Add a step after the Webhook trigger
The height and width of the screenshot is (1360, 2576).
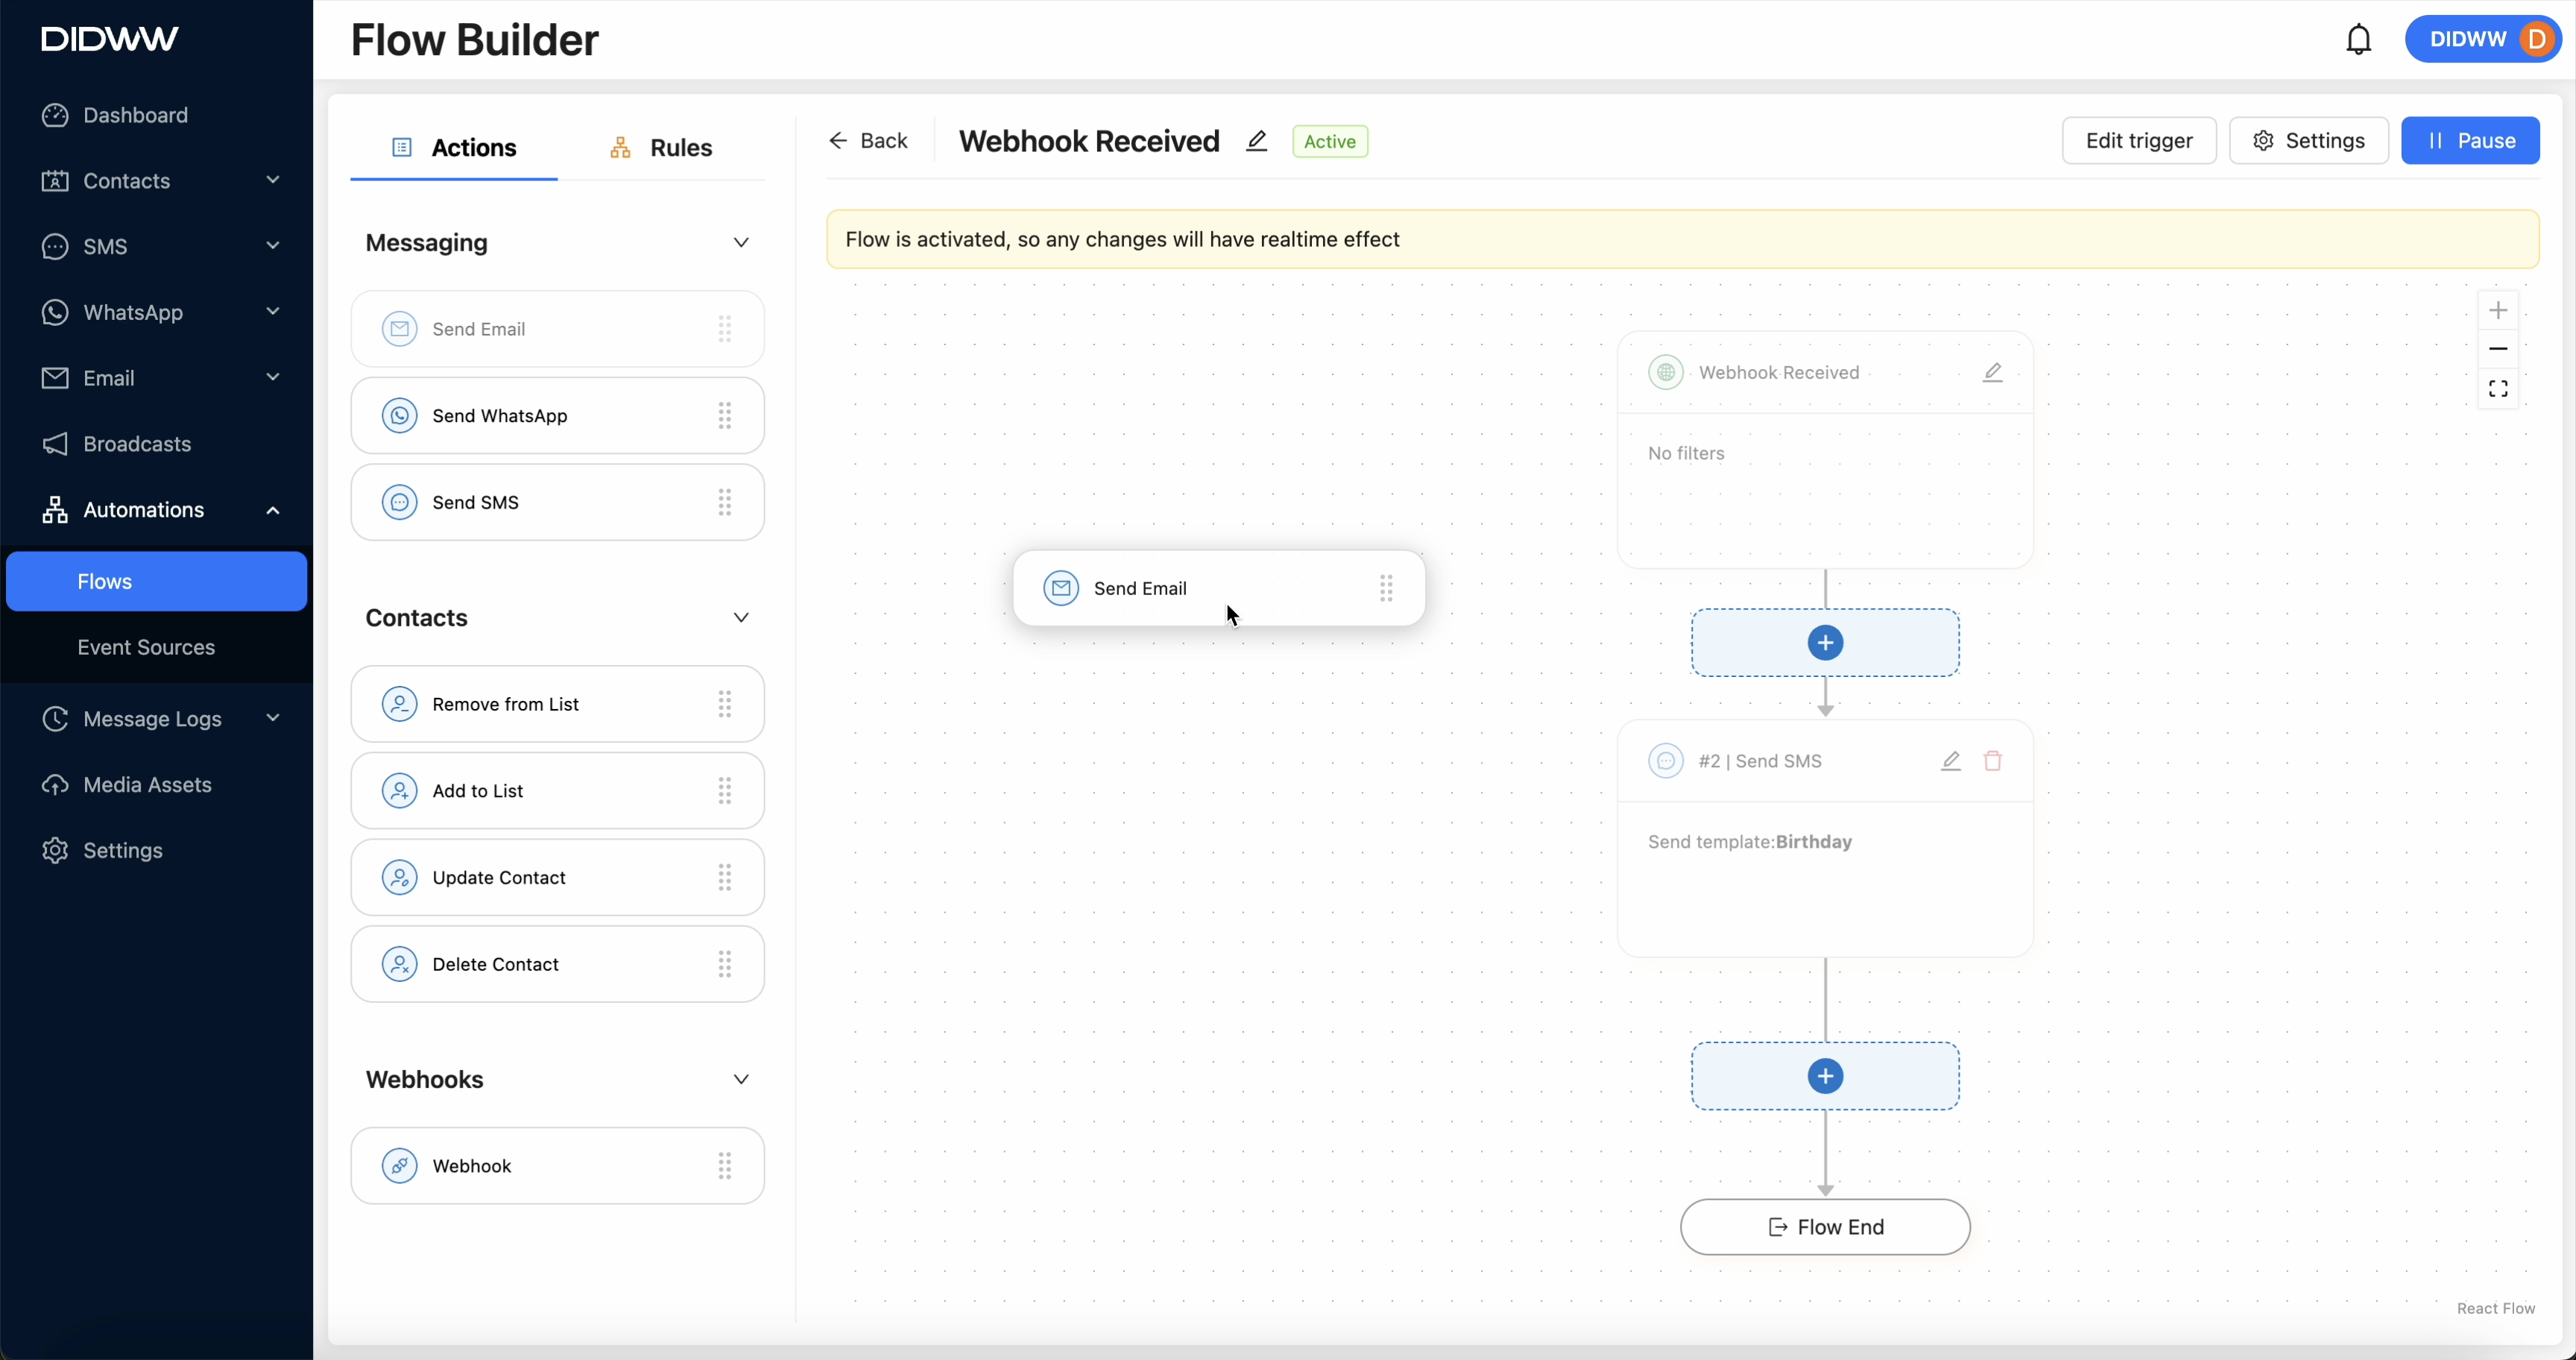click(x=1825, y=643)
